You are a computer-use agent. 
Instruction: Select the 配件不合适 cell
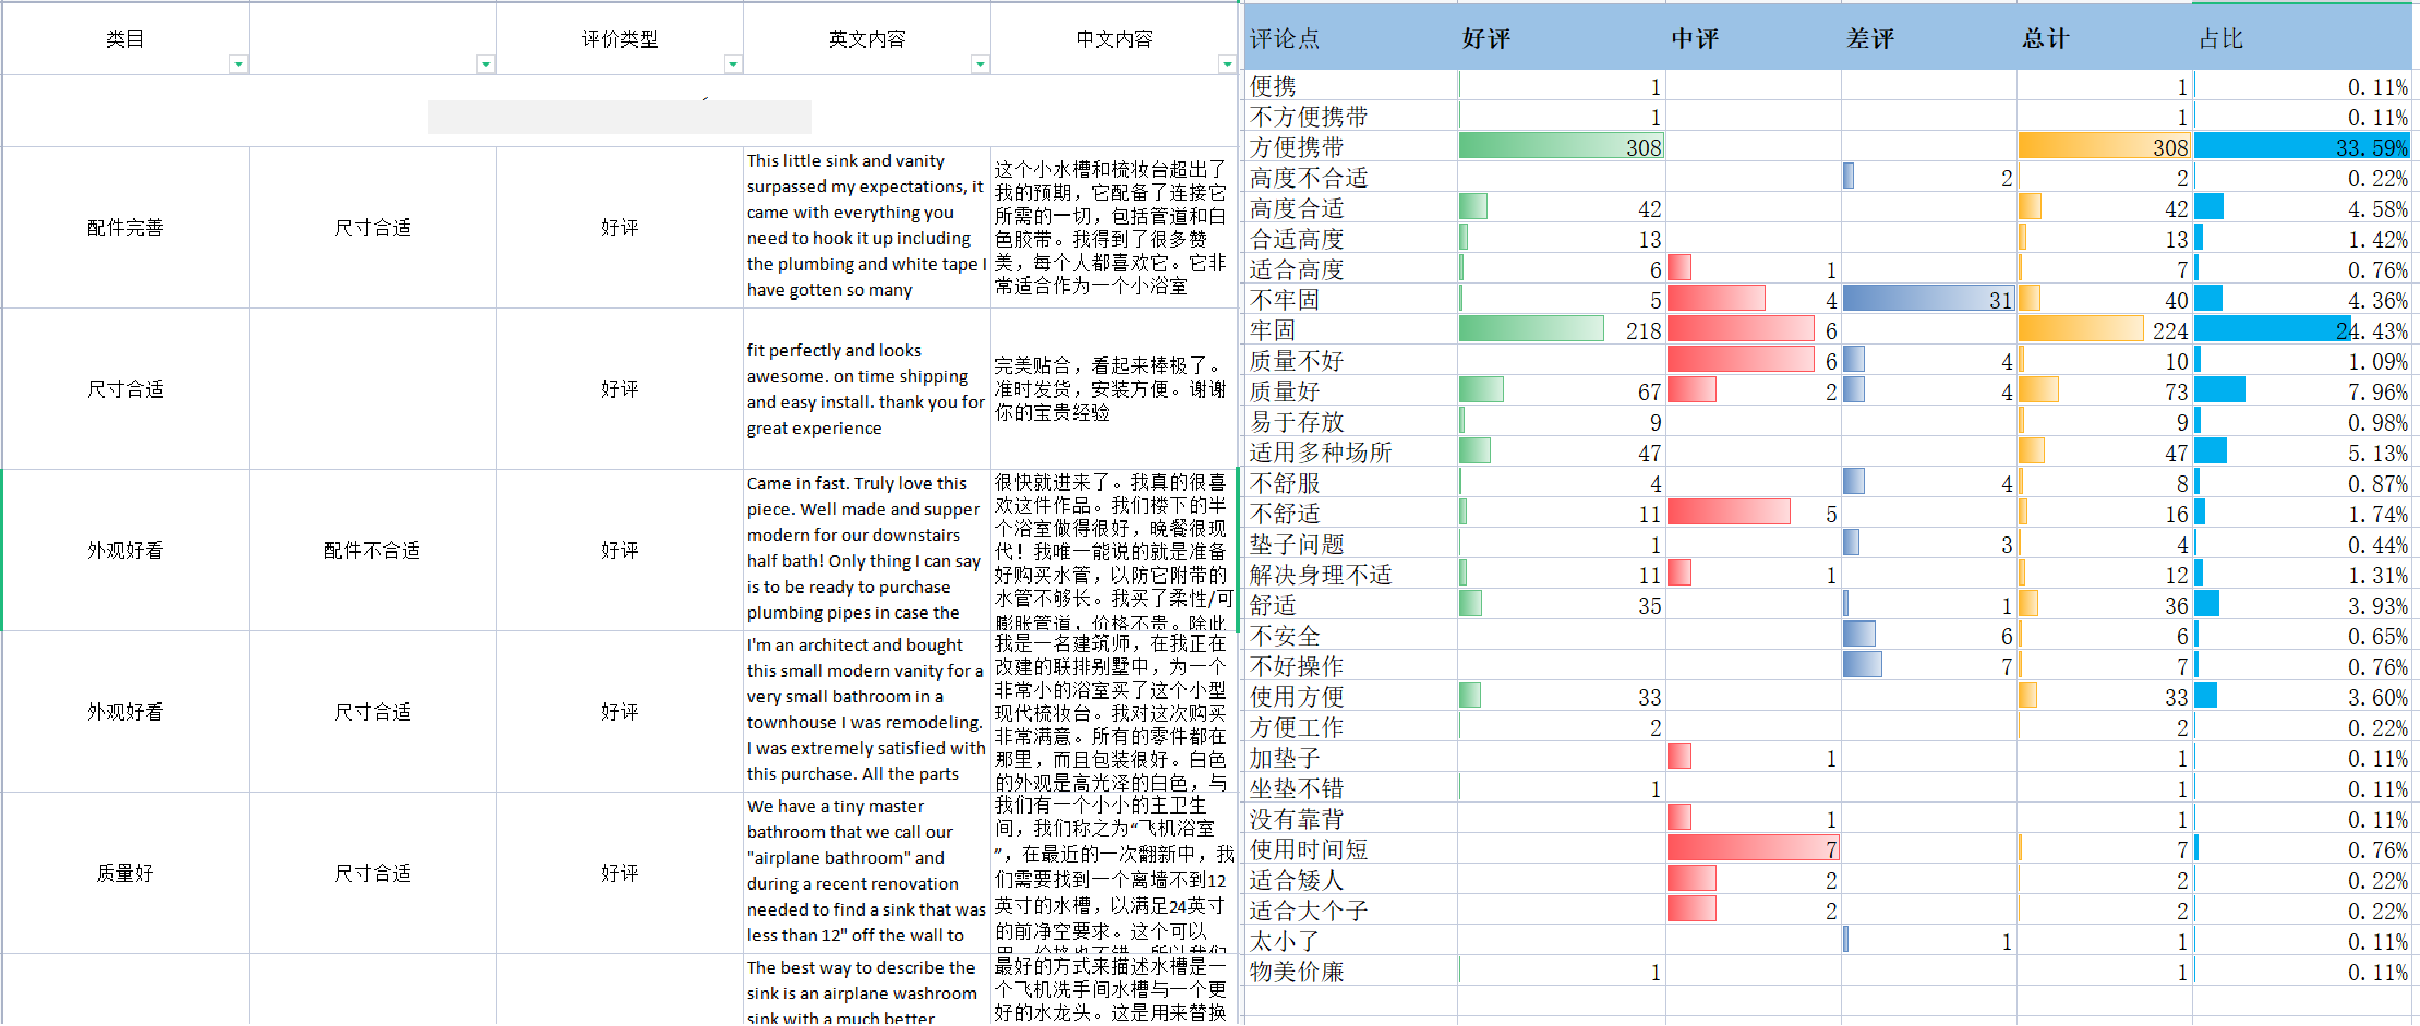[372, 550]
